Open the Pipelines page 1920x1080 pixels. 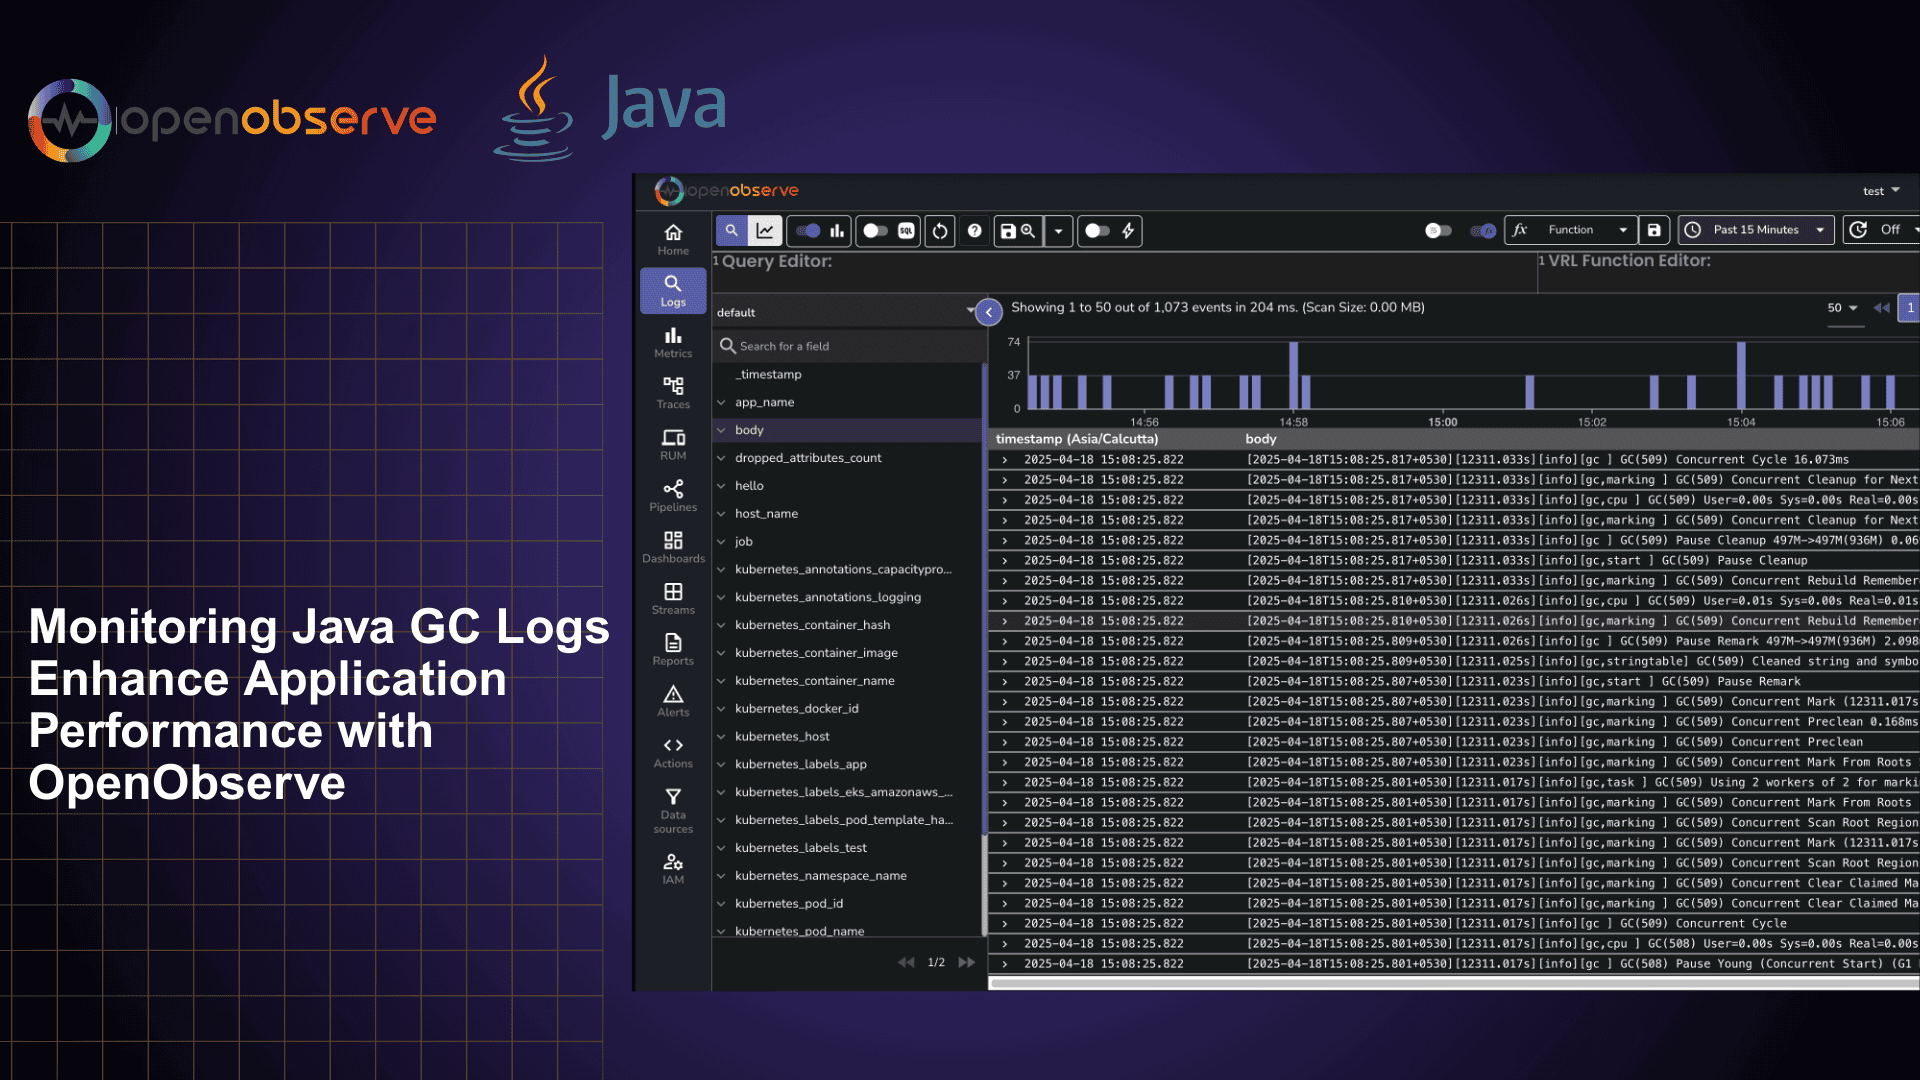pyautogui.click(x=672, y=492)
